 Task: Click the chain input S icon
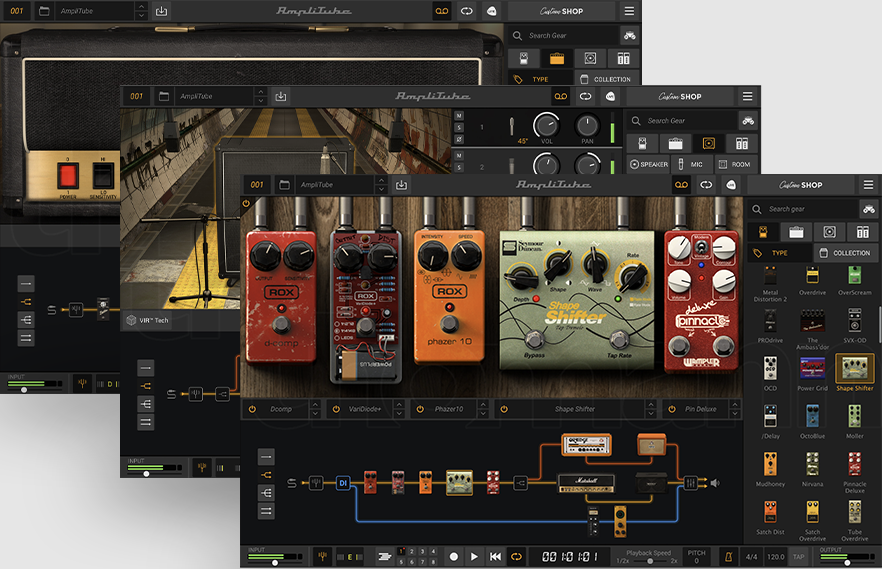291,483
